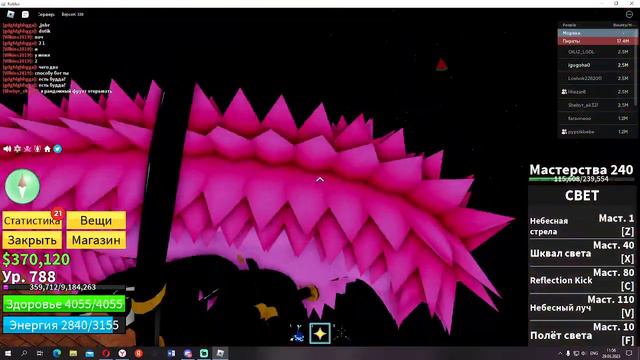The image size is (640, 360).
Task: Click the mastery progress bar 115,608/239,554
Action: (581, 179)
